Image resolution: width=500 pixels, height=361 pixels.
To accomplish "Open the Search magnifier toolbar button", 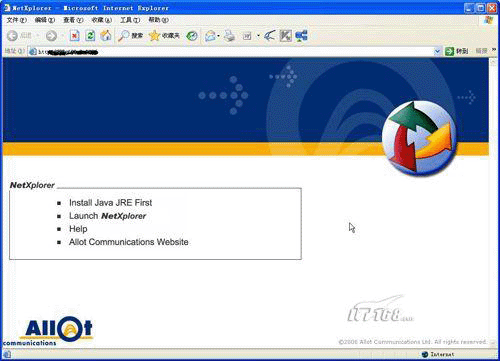I will [130, 36].
